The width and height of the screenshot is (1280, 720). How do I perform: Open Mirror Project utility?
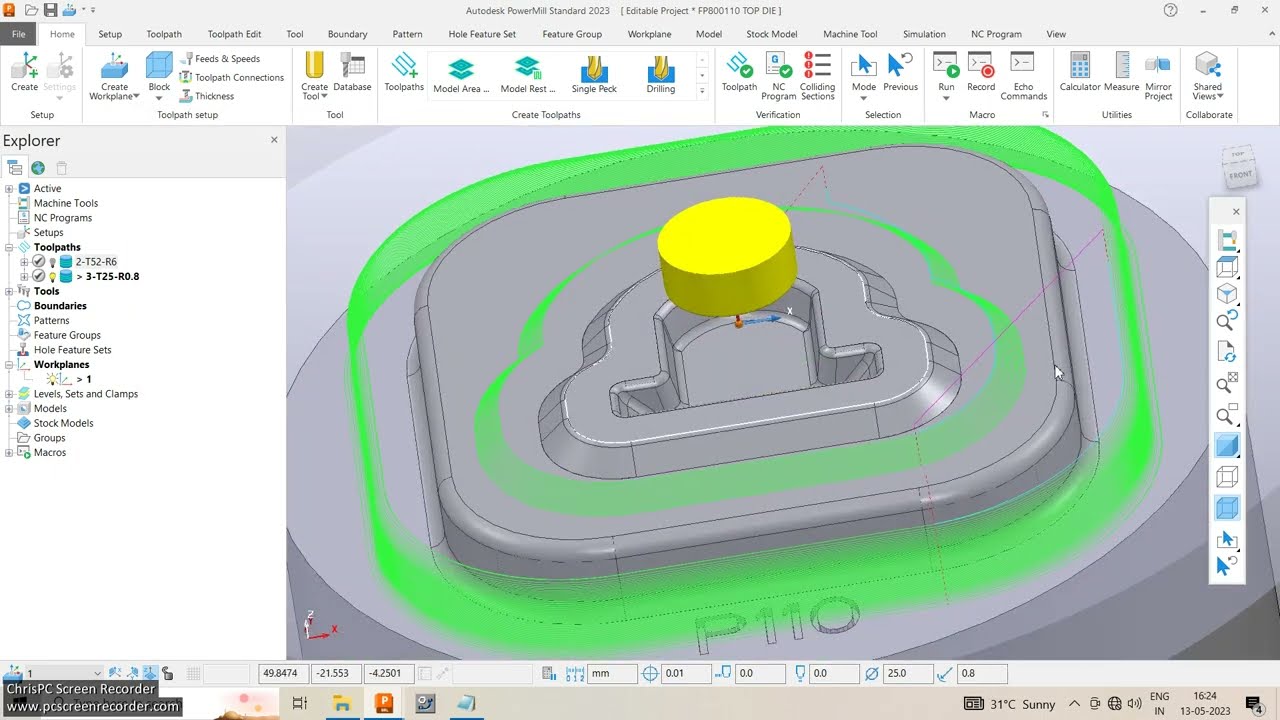(1158, 76)
